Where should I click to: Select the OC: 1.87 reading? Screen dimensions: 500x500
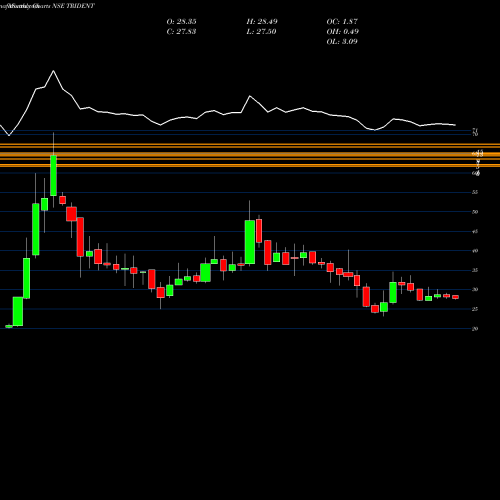click(342, 21)
